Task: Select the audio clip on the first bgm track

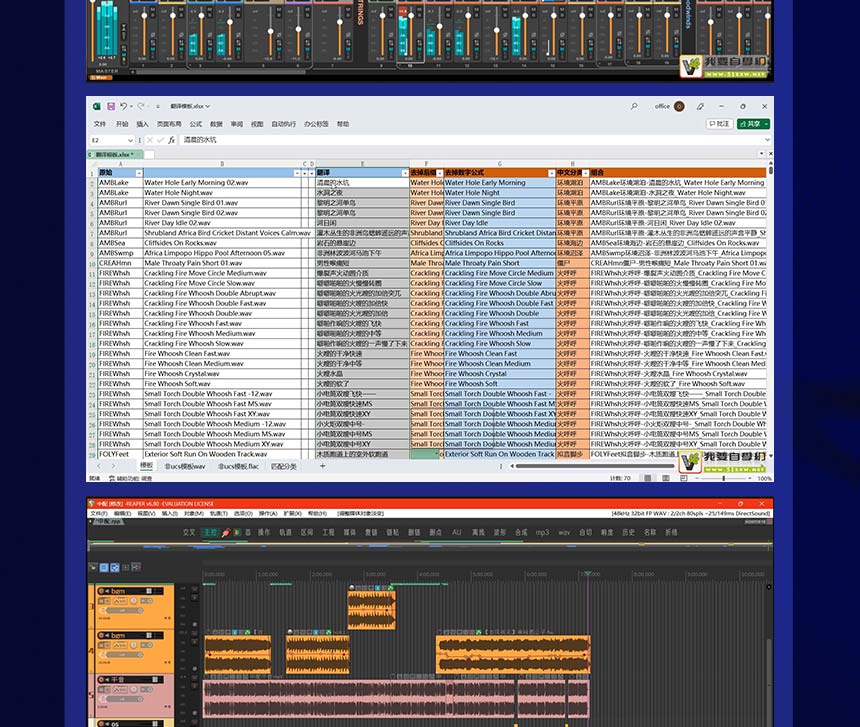Action: (371, 610)
